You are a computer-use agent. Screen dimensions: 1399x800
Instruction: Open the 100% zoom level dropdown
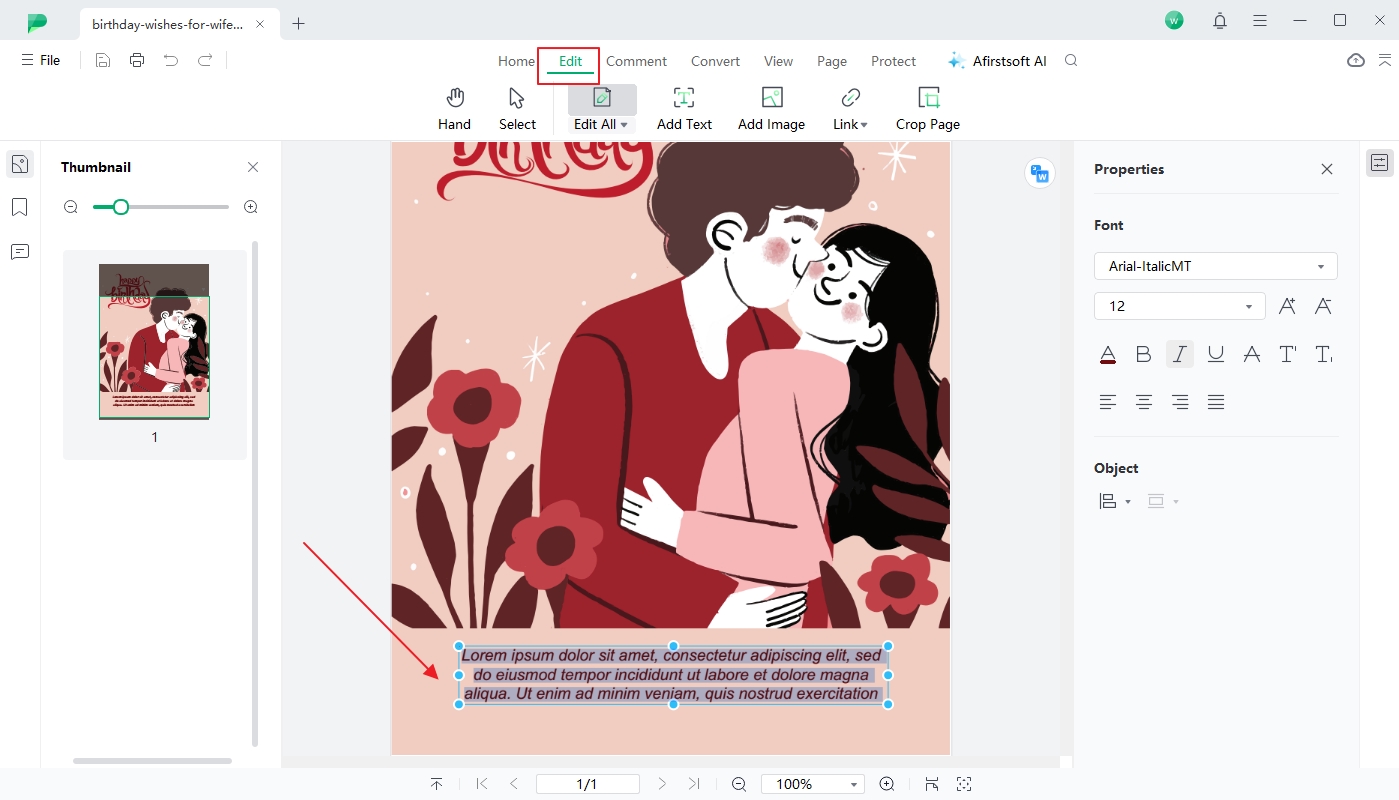812,784
